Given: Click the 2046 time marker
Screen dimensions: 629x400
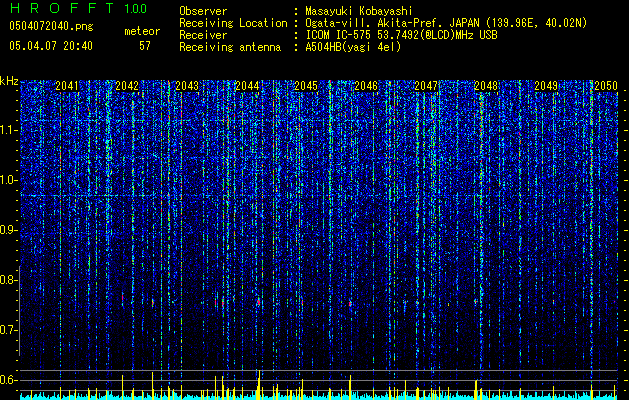Looking at the screenshot, I should [366, 86].
